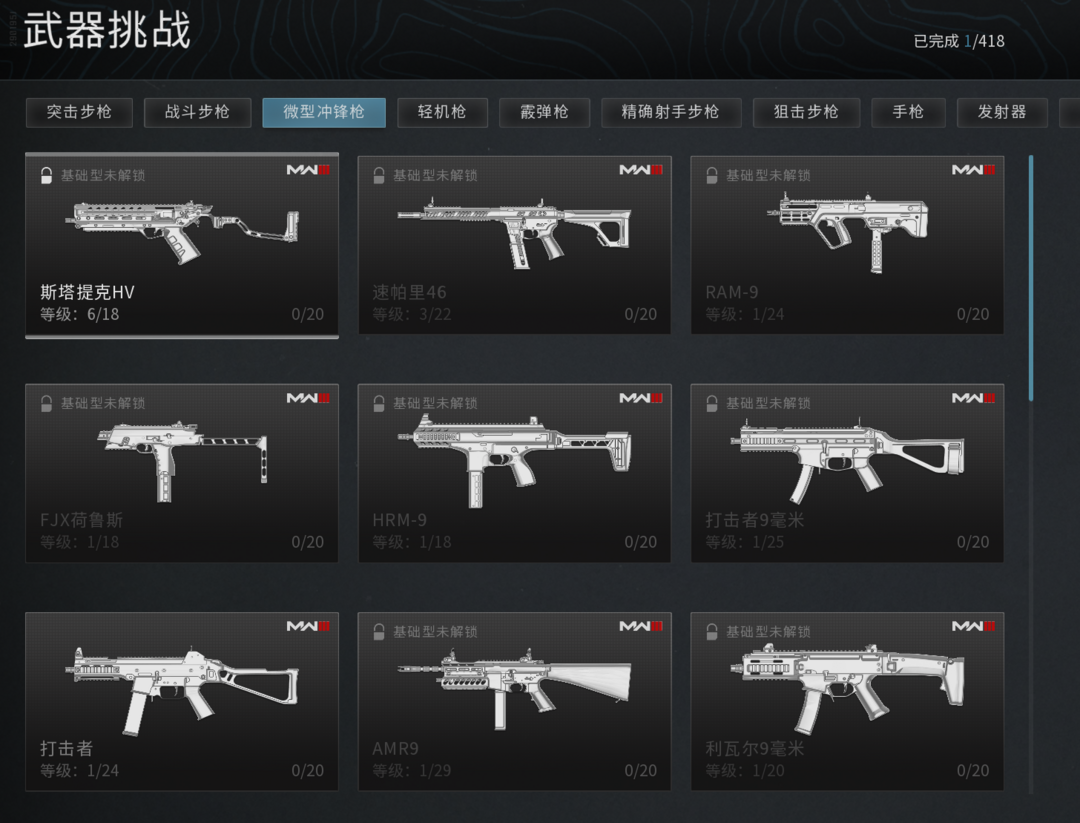The width and height of the screenshot is (1080, 823).
Task: Click the weapon list vertical scrollbar
Action: pyautogui.click(x=1031, y=278)
